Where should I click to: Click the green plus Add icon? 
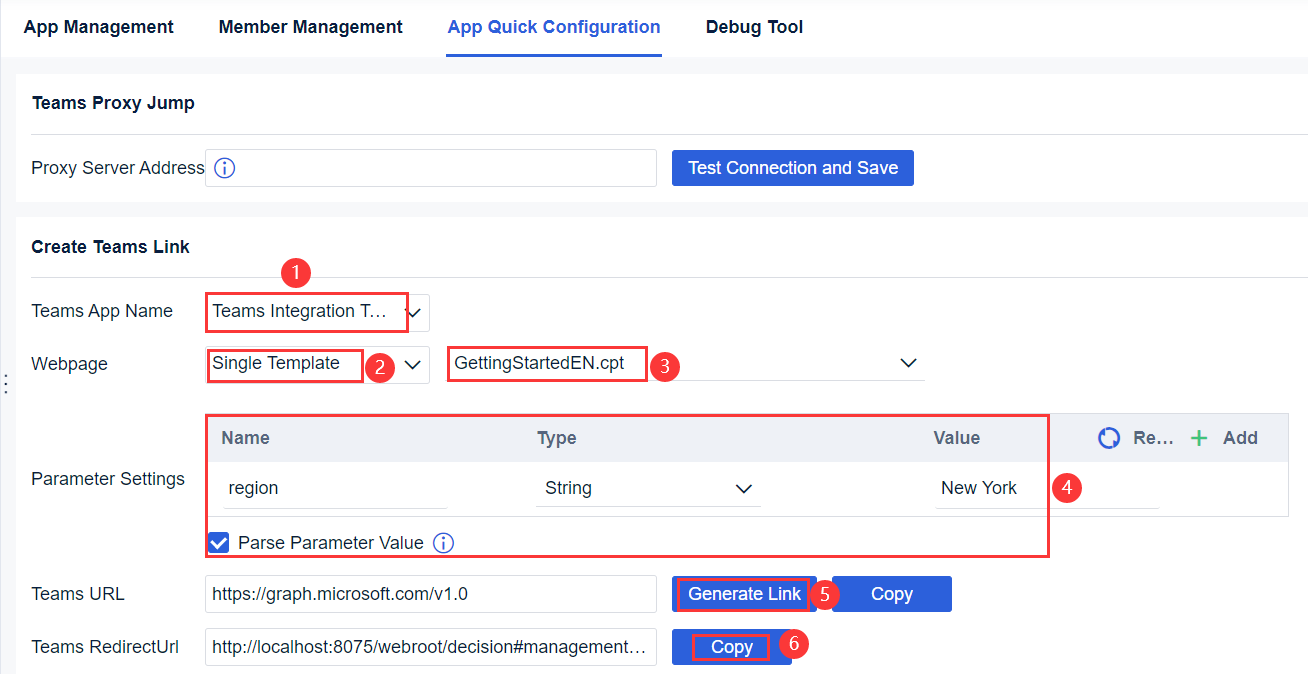[1200, 438]
